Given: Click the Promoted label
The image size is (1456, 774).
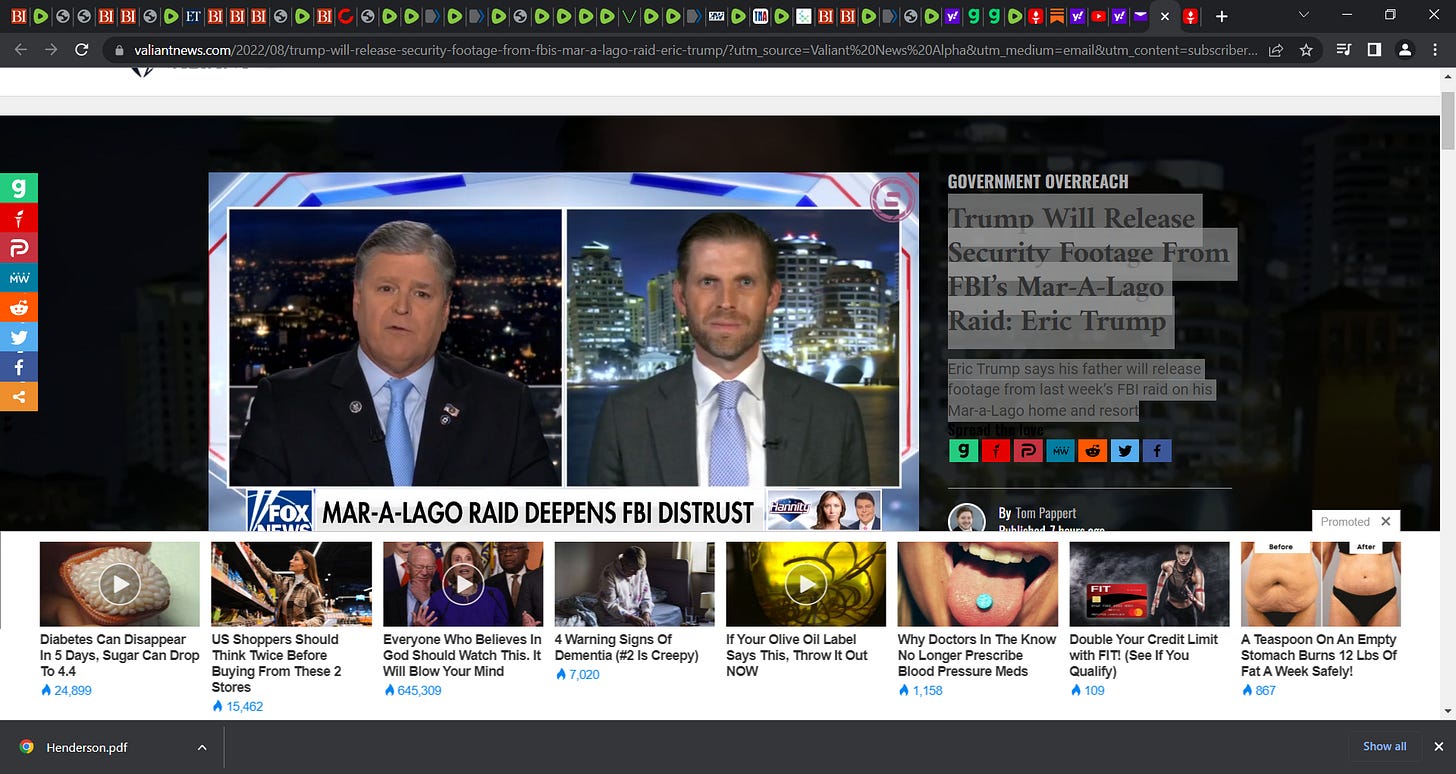Looking at the screenshot, I should click(1345, 521).
